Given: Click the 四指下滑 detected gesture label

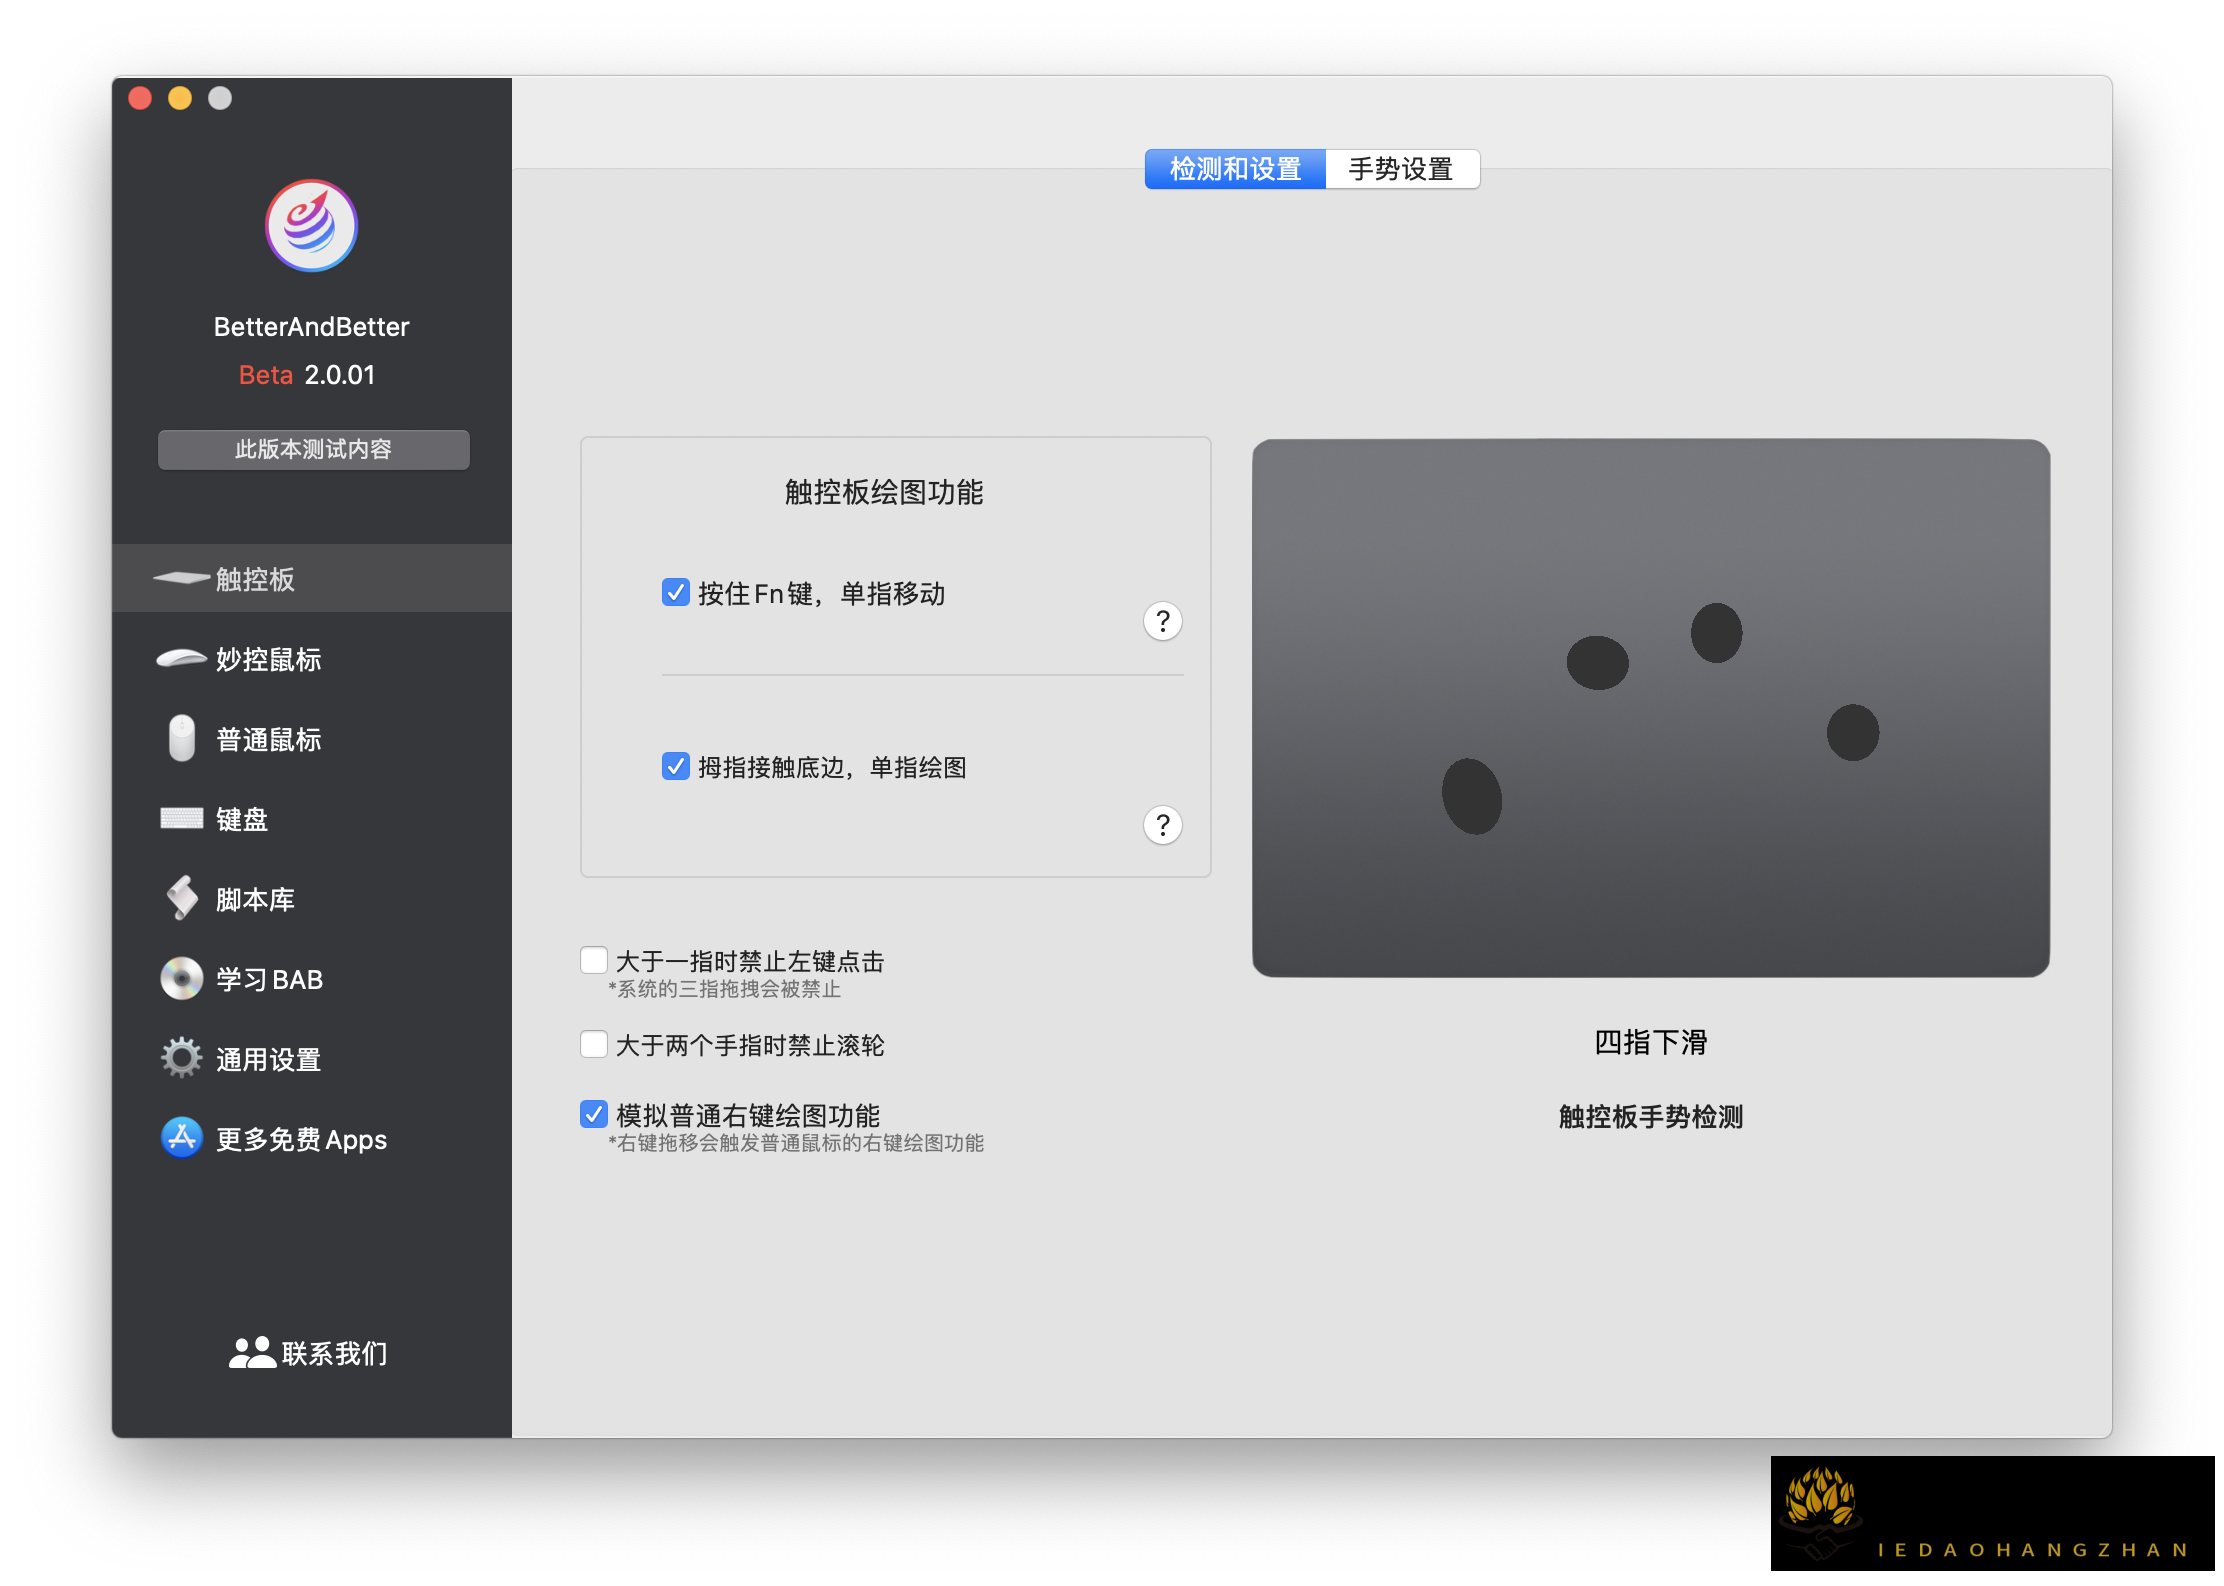Looking at the screenshot, I should pos(1650,1042).
